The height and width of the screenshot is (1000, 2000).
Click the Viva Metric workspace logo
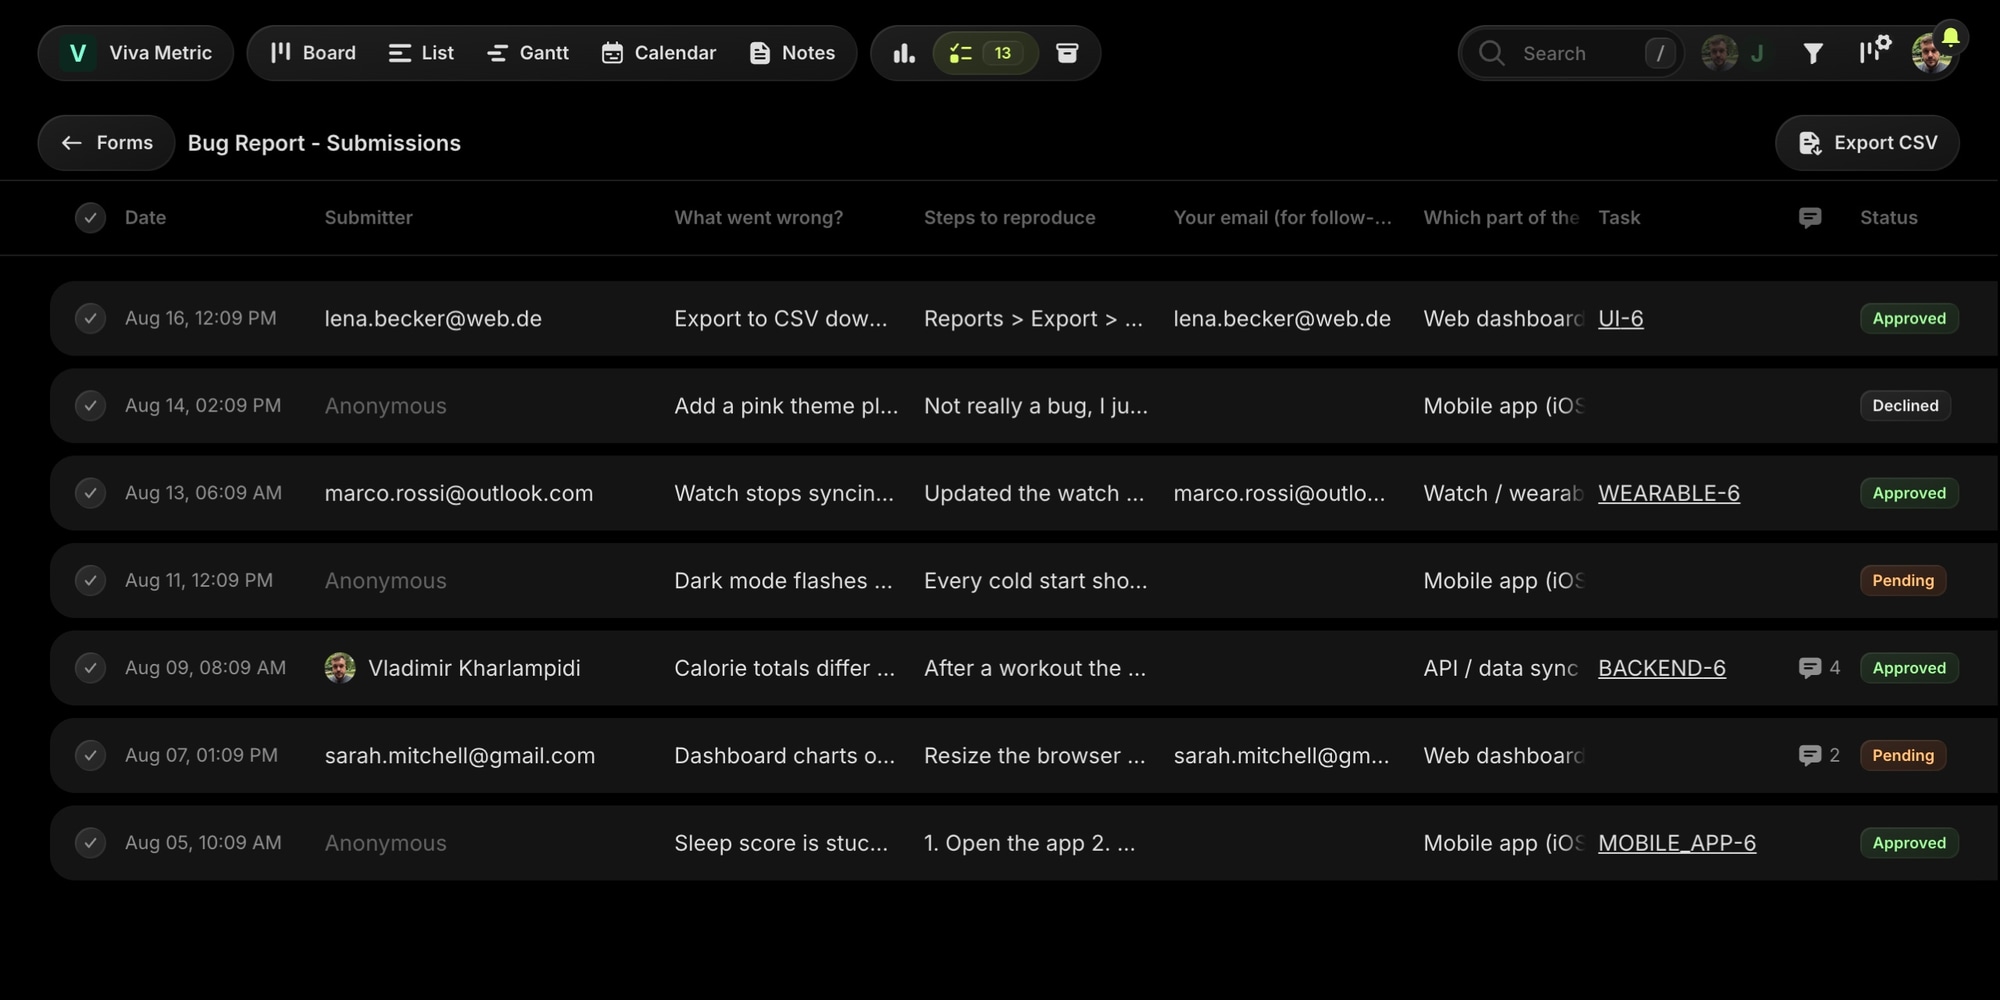pos(78,53)
